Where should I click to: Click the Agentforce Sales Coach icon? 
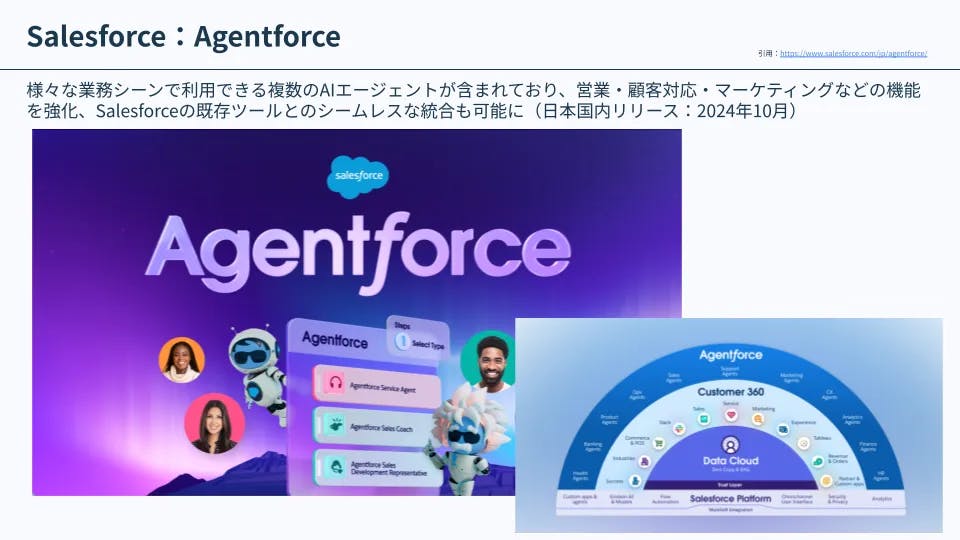(x=335, y=424)
